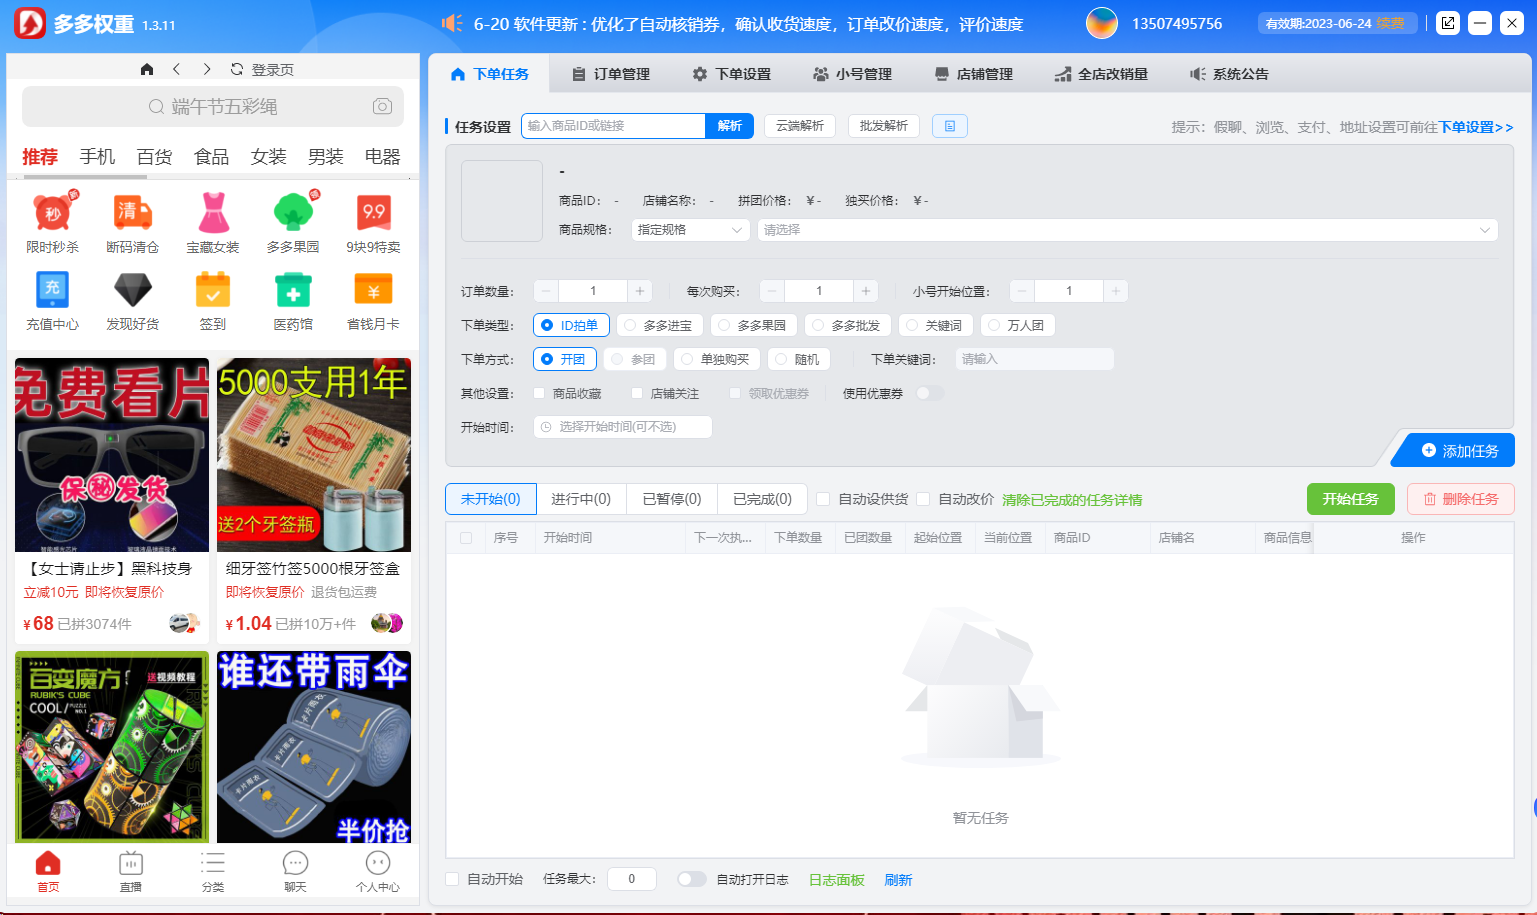Open 断码清仓 clearance icon
Viewport: 1537px width, 915px height.
133,212
